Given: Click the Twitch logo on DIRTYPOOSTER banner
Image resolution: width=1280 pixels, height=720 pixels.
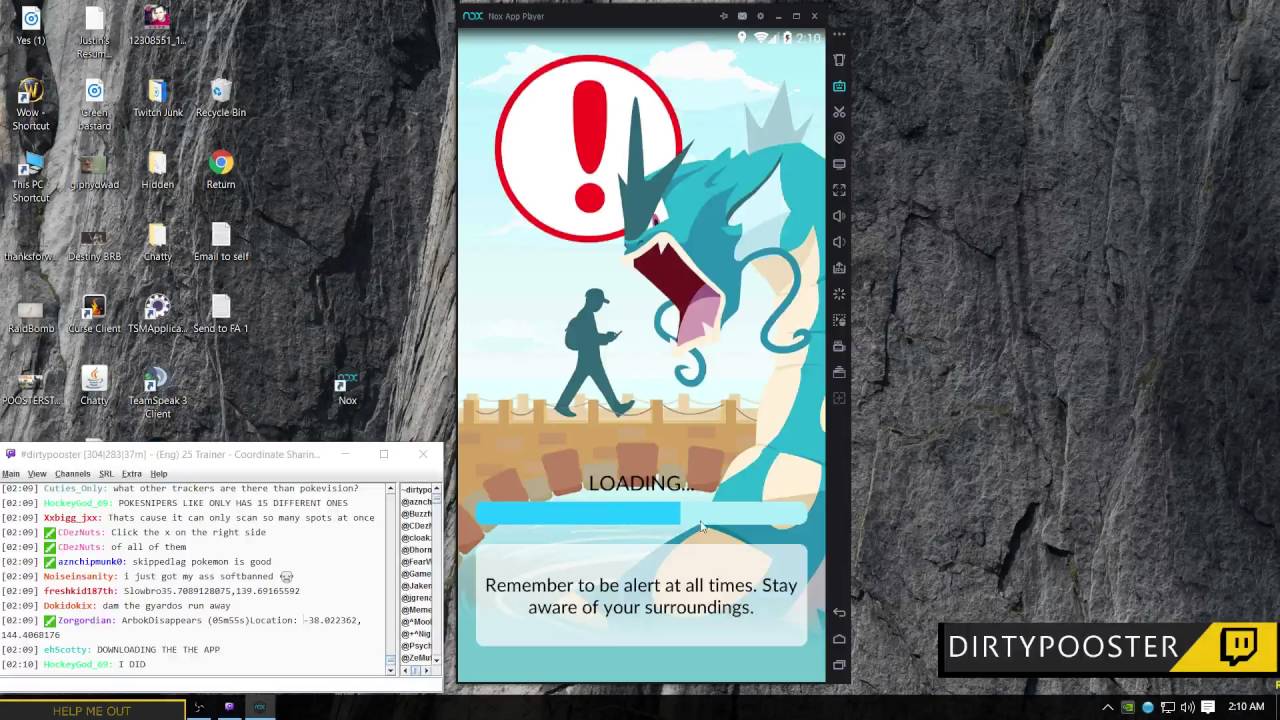Looking at the screenshot, I should [1239, 646].
